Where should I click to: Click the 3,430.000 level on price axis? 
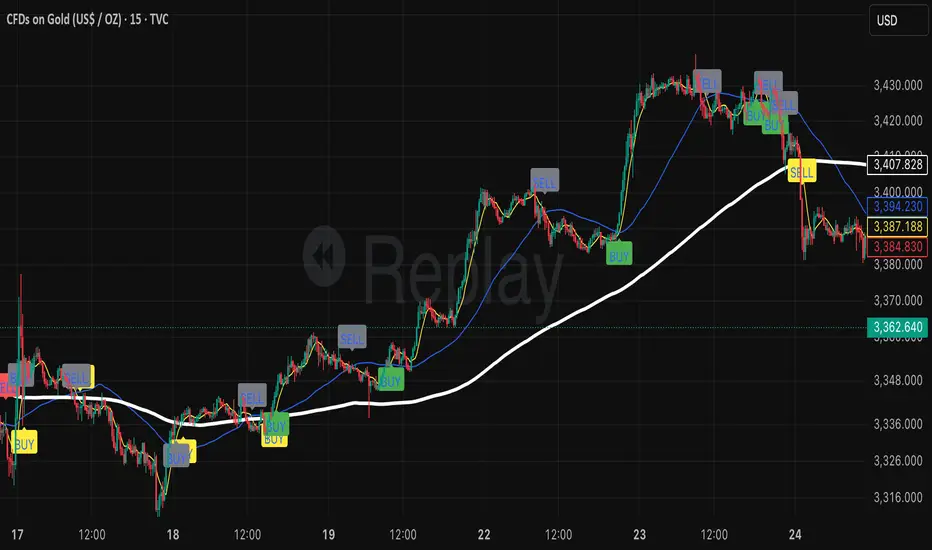pos(898,85)
